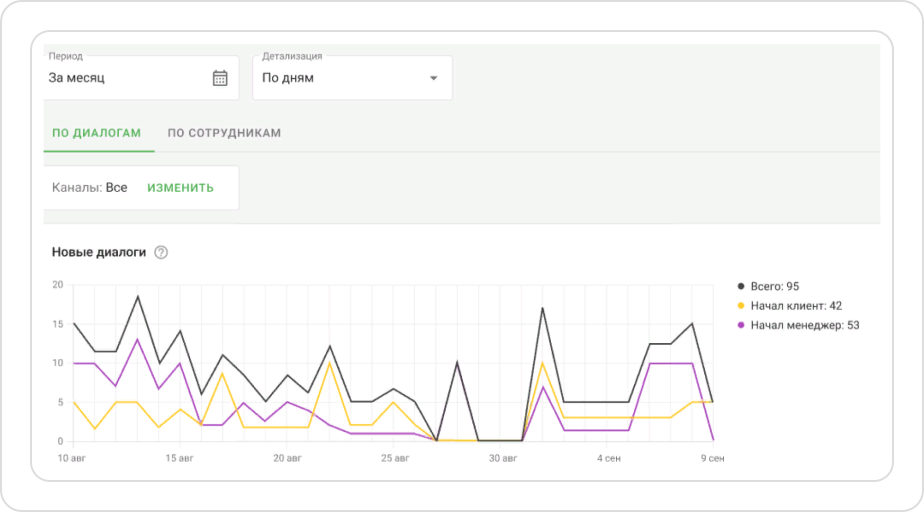The width and height of the screenshot is (924, 512).
Task: Click the 30 авг label on the x-axis
Action: click(503, 459)
